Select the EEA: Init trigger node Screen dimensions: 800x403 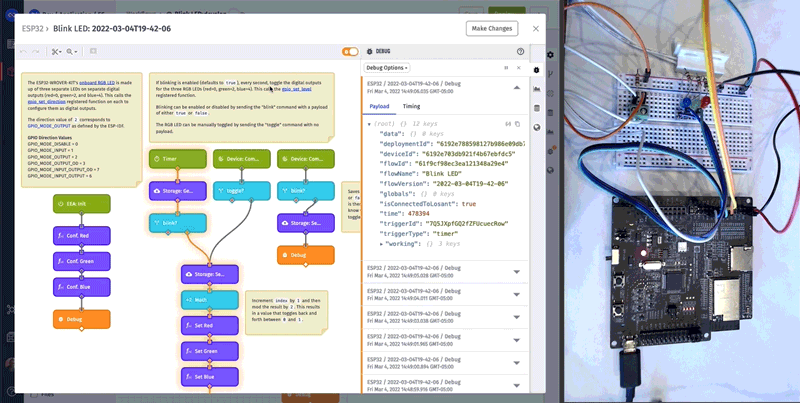tap(82, 204)
